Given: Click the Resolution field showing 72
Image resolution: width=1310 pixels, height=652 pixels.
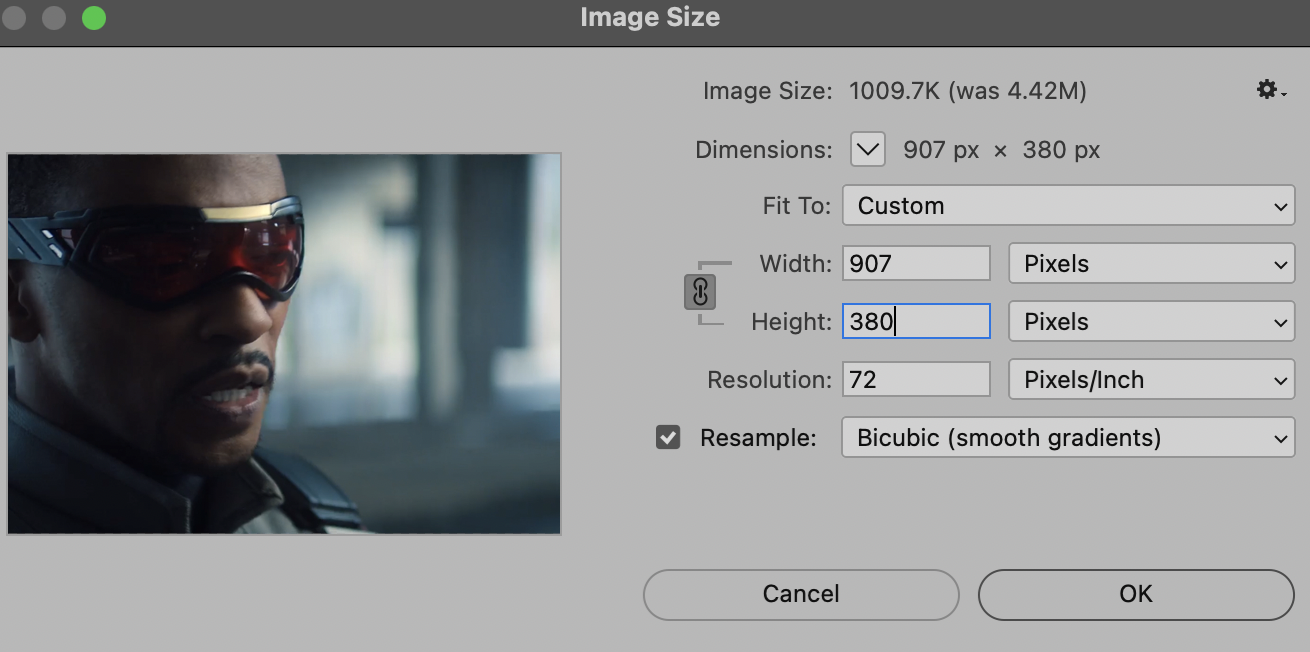Looking at the screenshot, I should [x=916, y=380].
